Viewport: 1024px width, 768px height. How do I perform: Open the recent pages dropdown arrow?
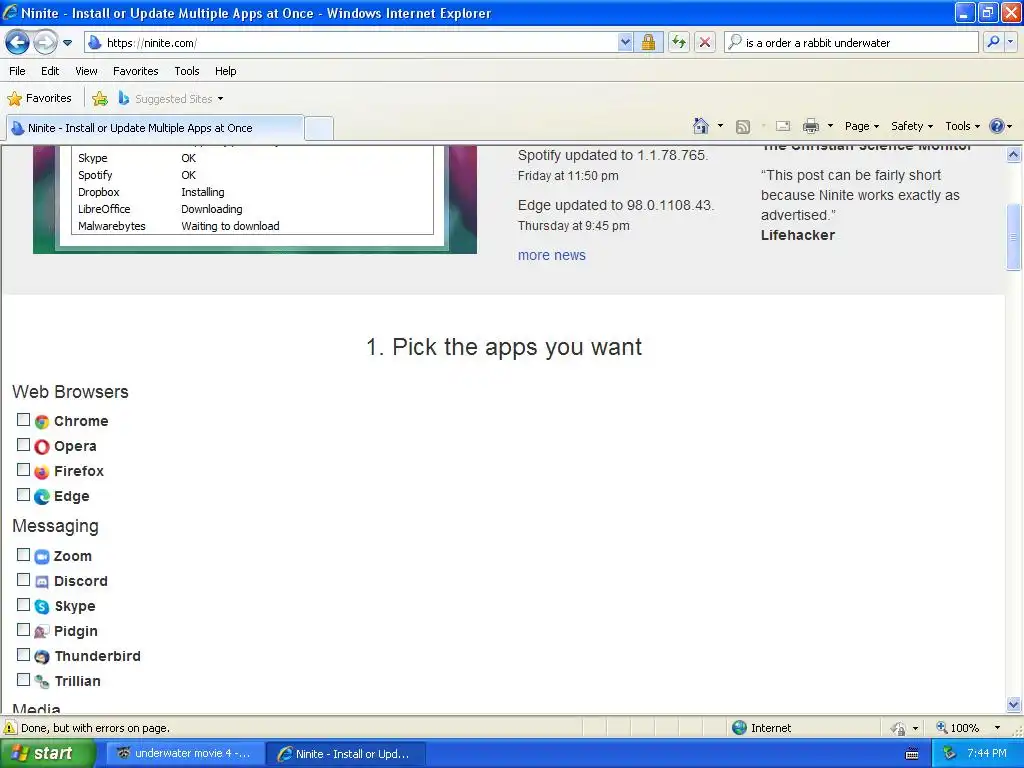67,43
